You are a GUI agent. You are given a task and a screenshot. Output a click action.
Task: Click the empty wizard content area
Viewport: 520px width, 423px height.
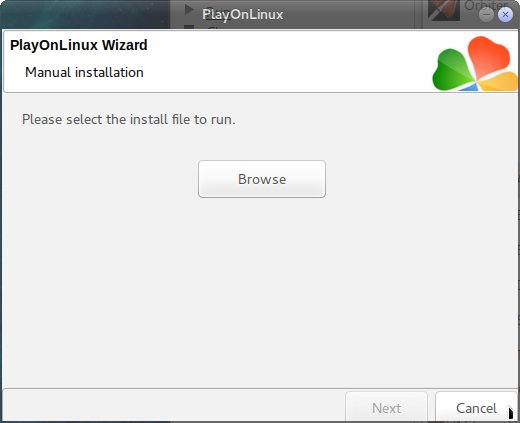[x=260, y=293]
